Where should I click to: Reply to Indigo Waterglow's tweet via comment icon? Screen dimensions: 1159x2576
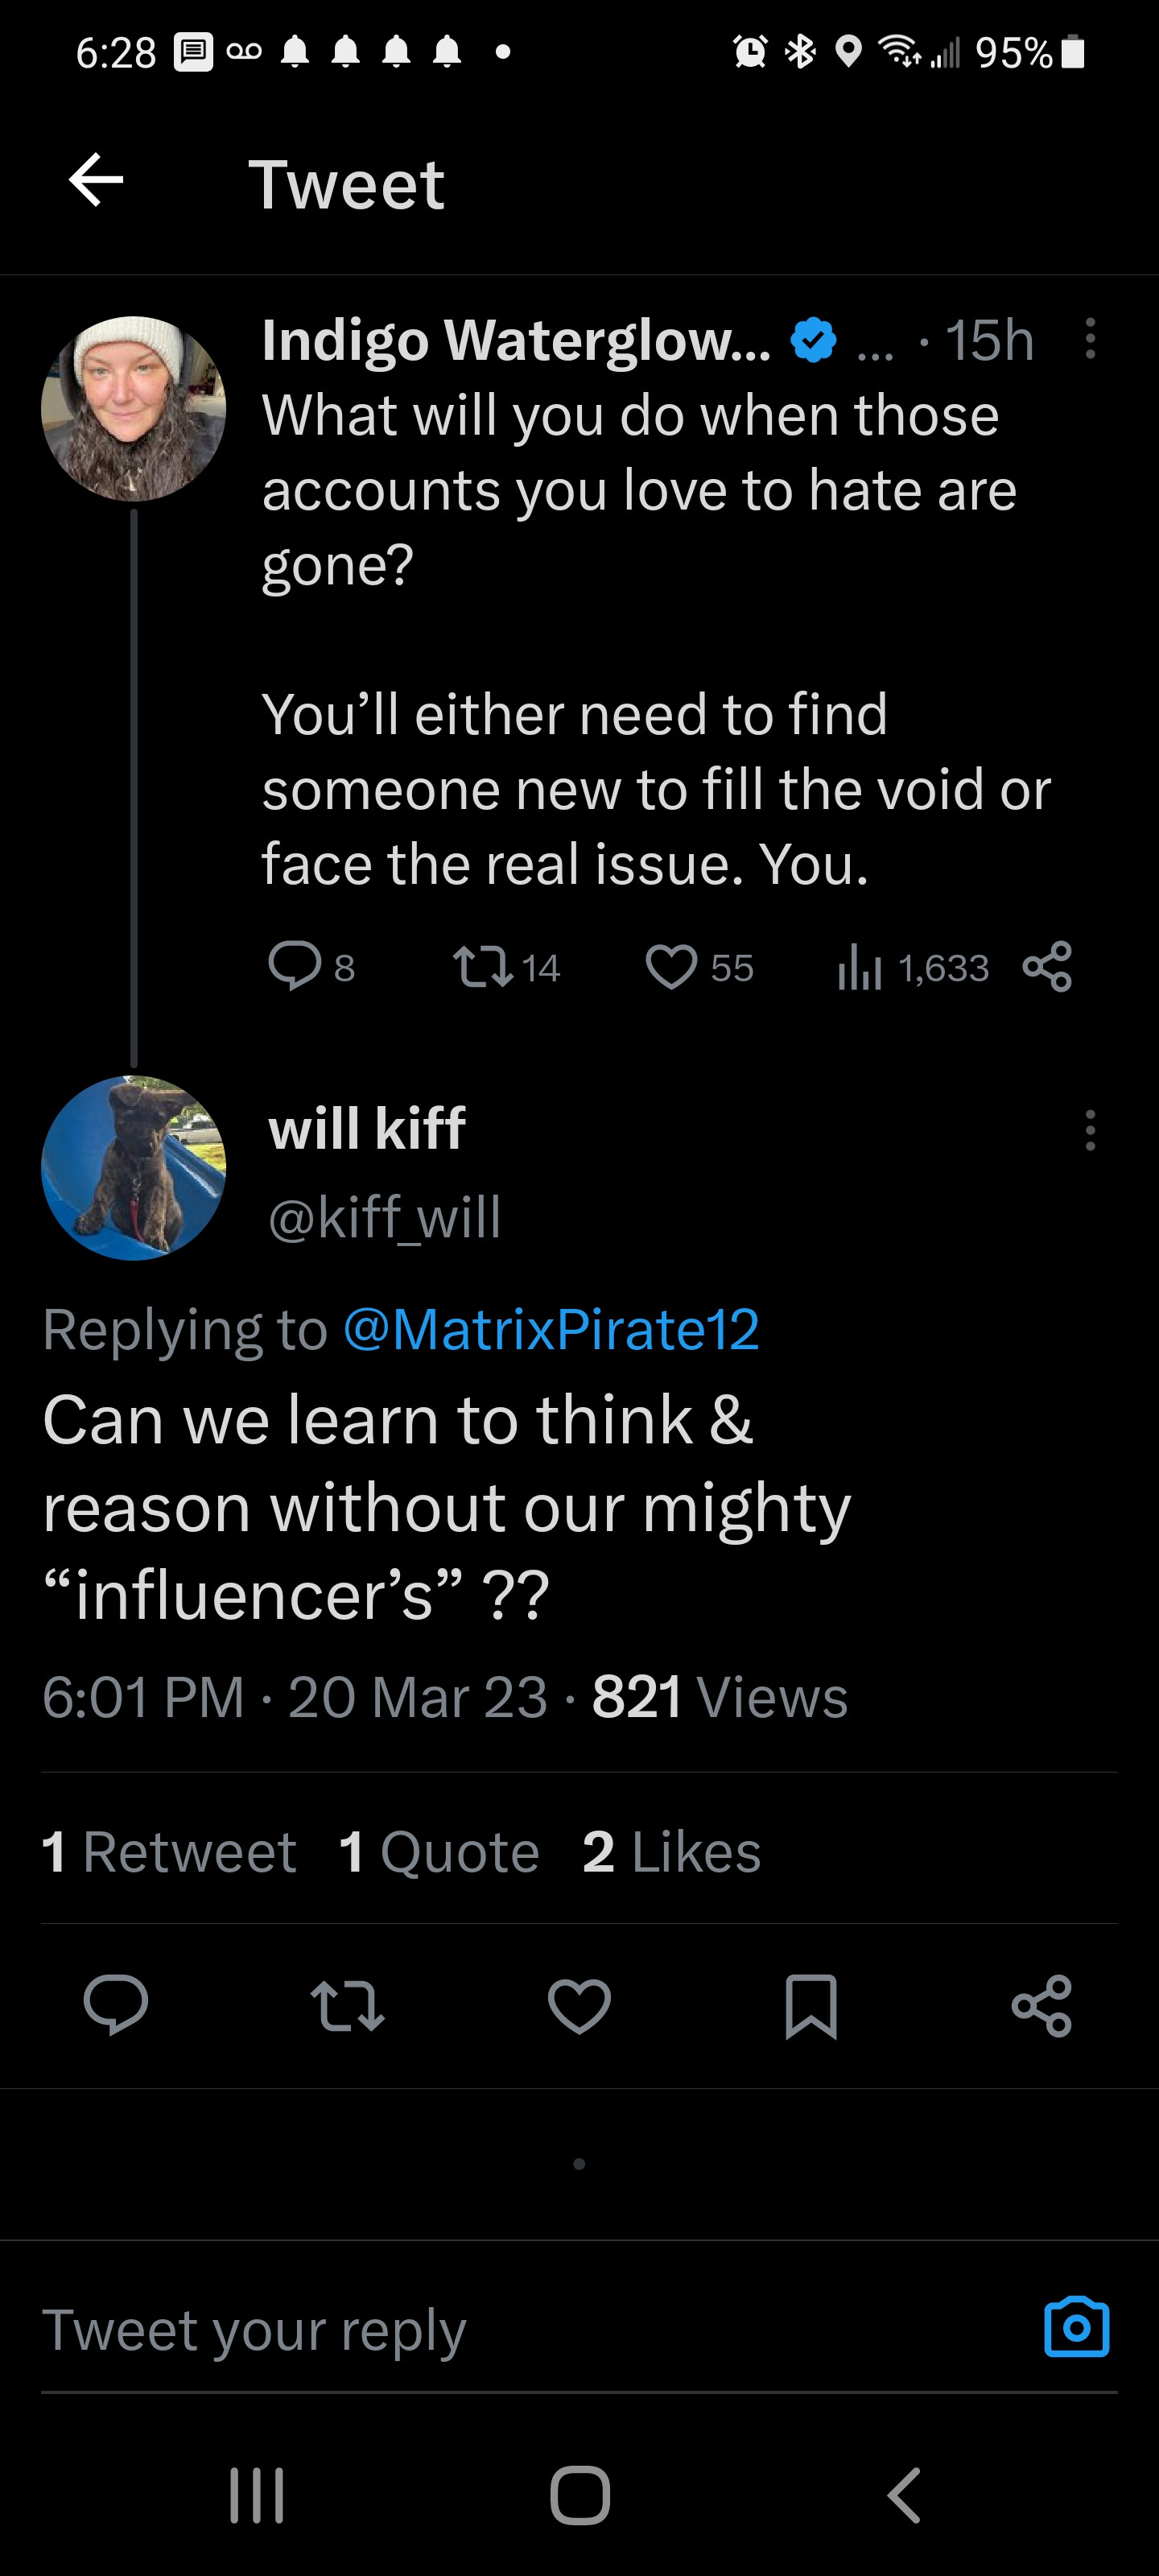294,966
